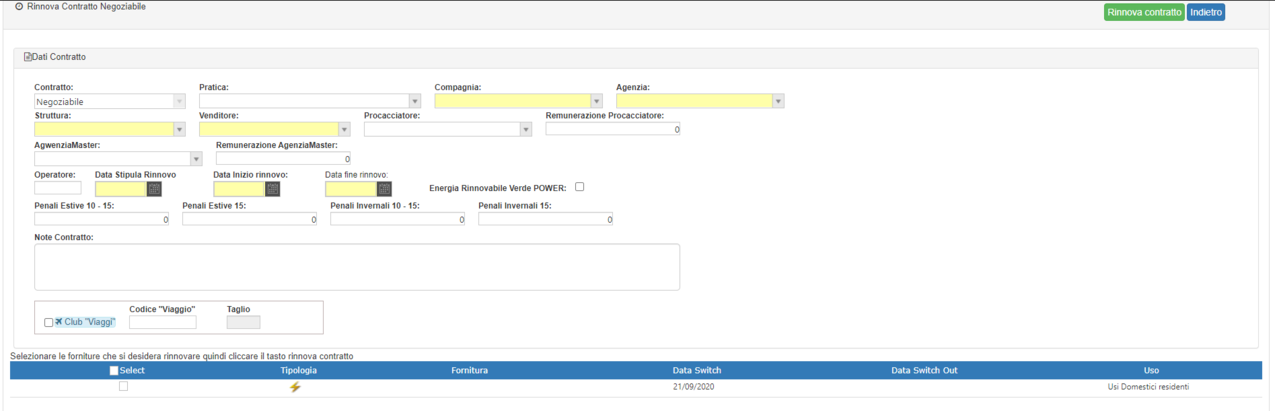
Task: Open the Contratto dropdown showing Negoziabile
Action: 110,101
